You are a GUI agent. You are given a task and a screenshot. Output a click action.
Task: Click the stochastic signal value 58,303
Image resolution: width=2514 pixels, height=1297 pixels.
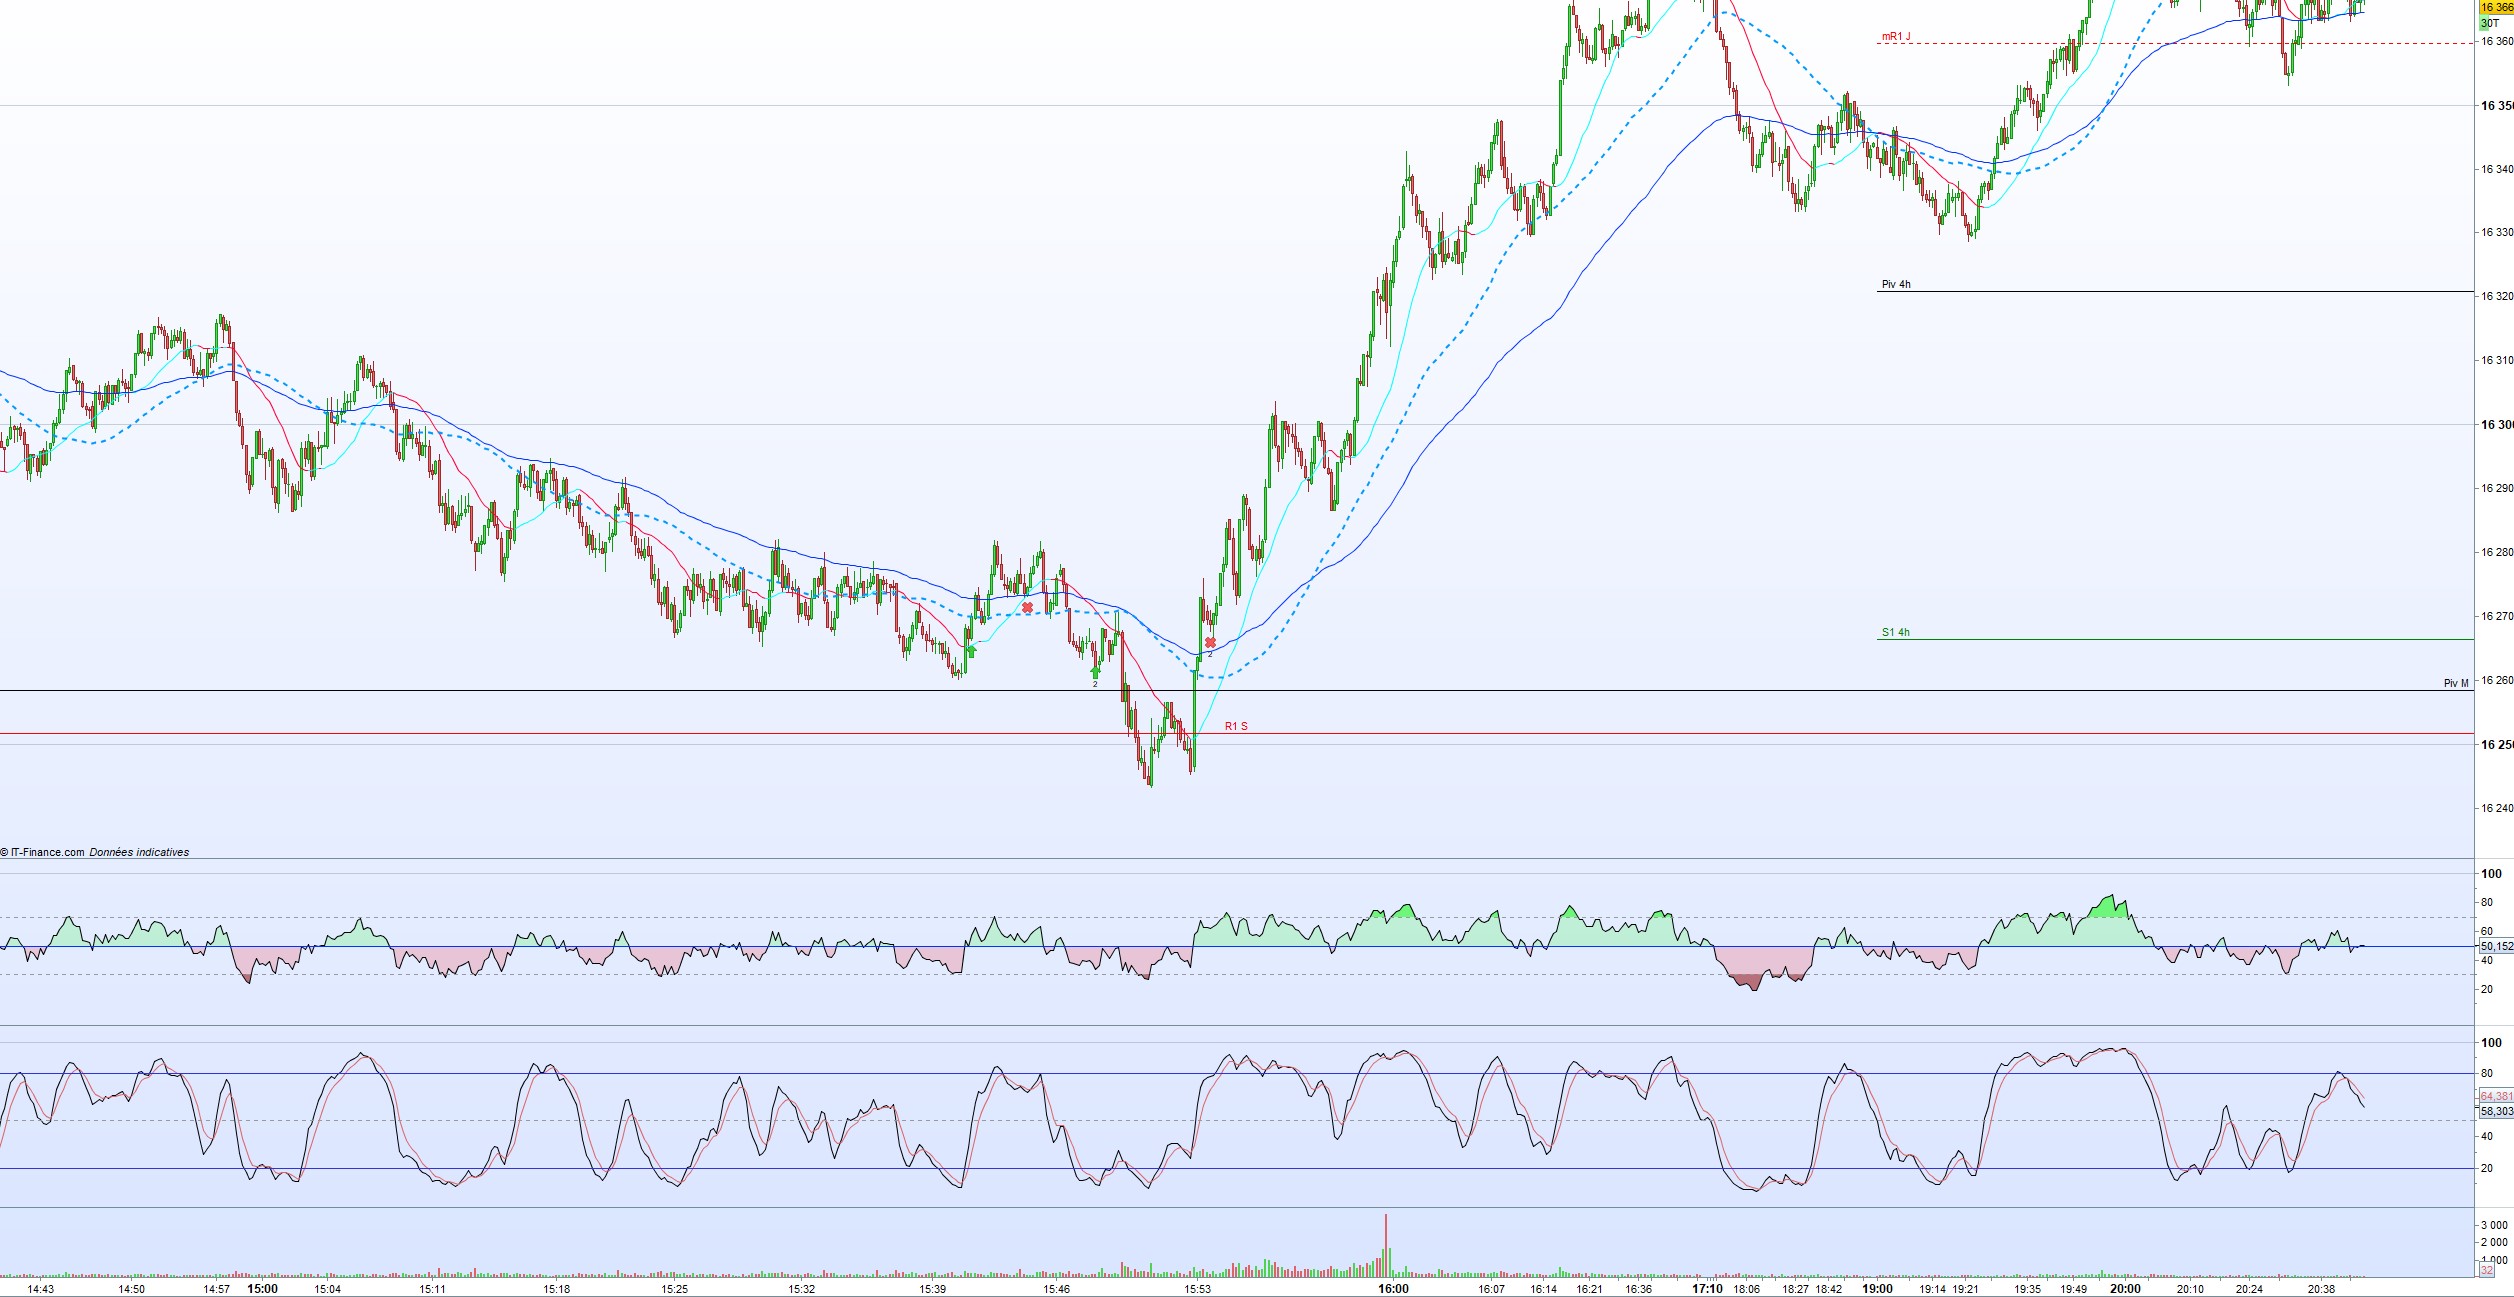(x=2496, y=1111)
